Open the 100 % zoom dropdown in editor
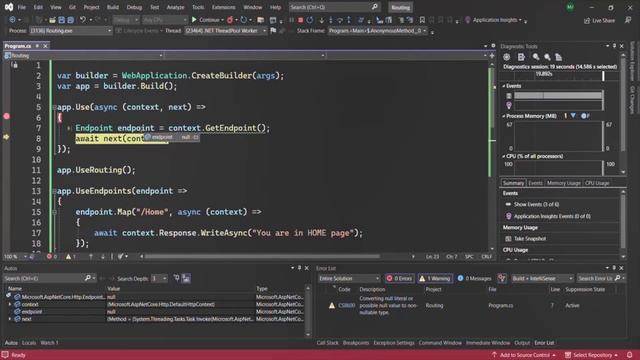This screenshot has height=360, width=640. coord(15,257)
